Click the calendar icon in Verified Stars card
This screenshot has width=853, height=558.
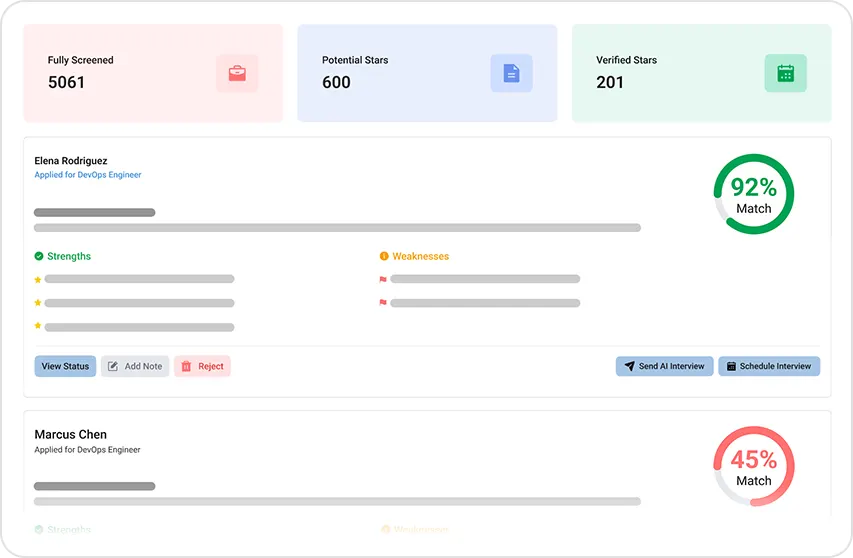785,73
